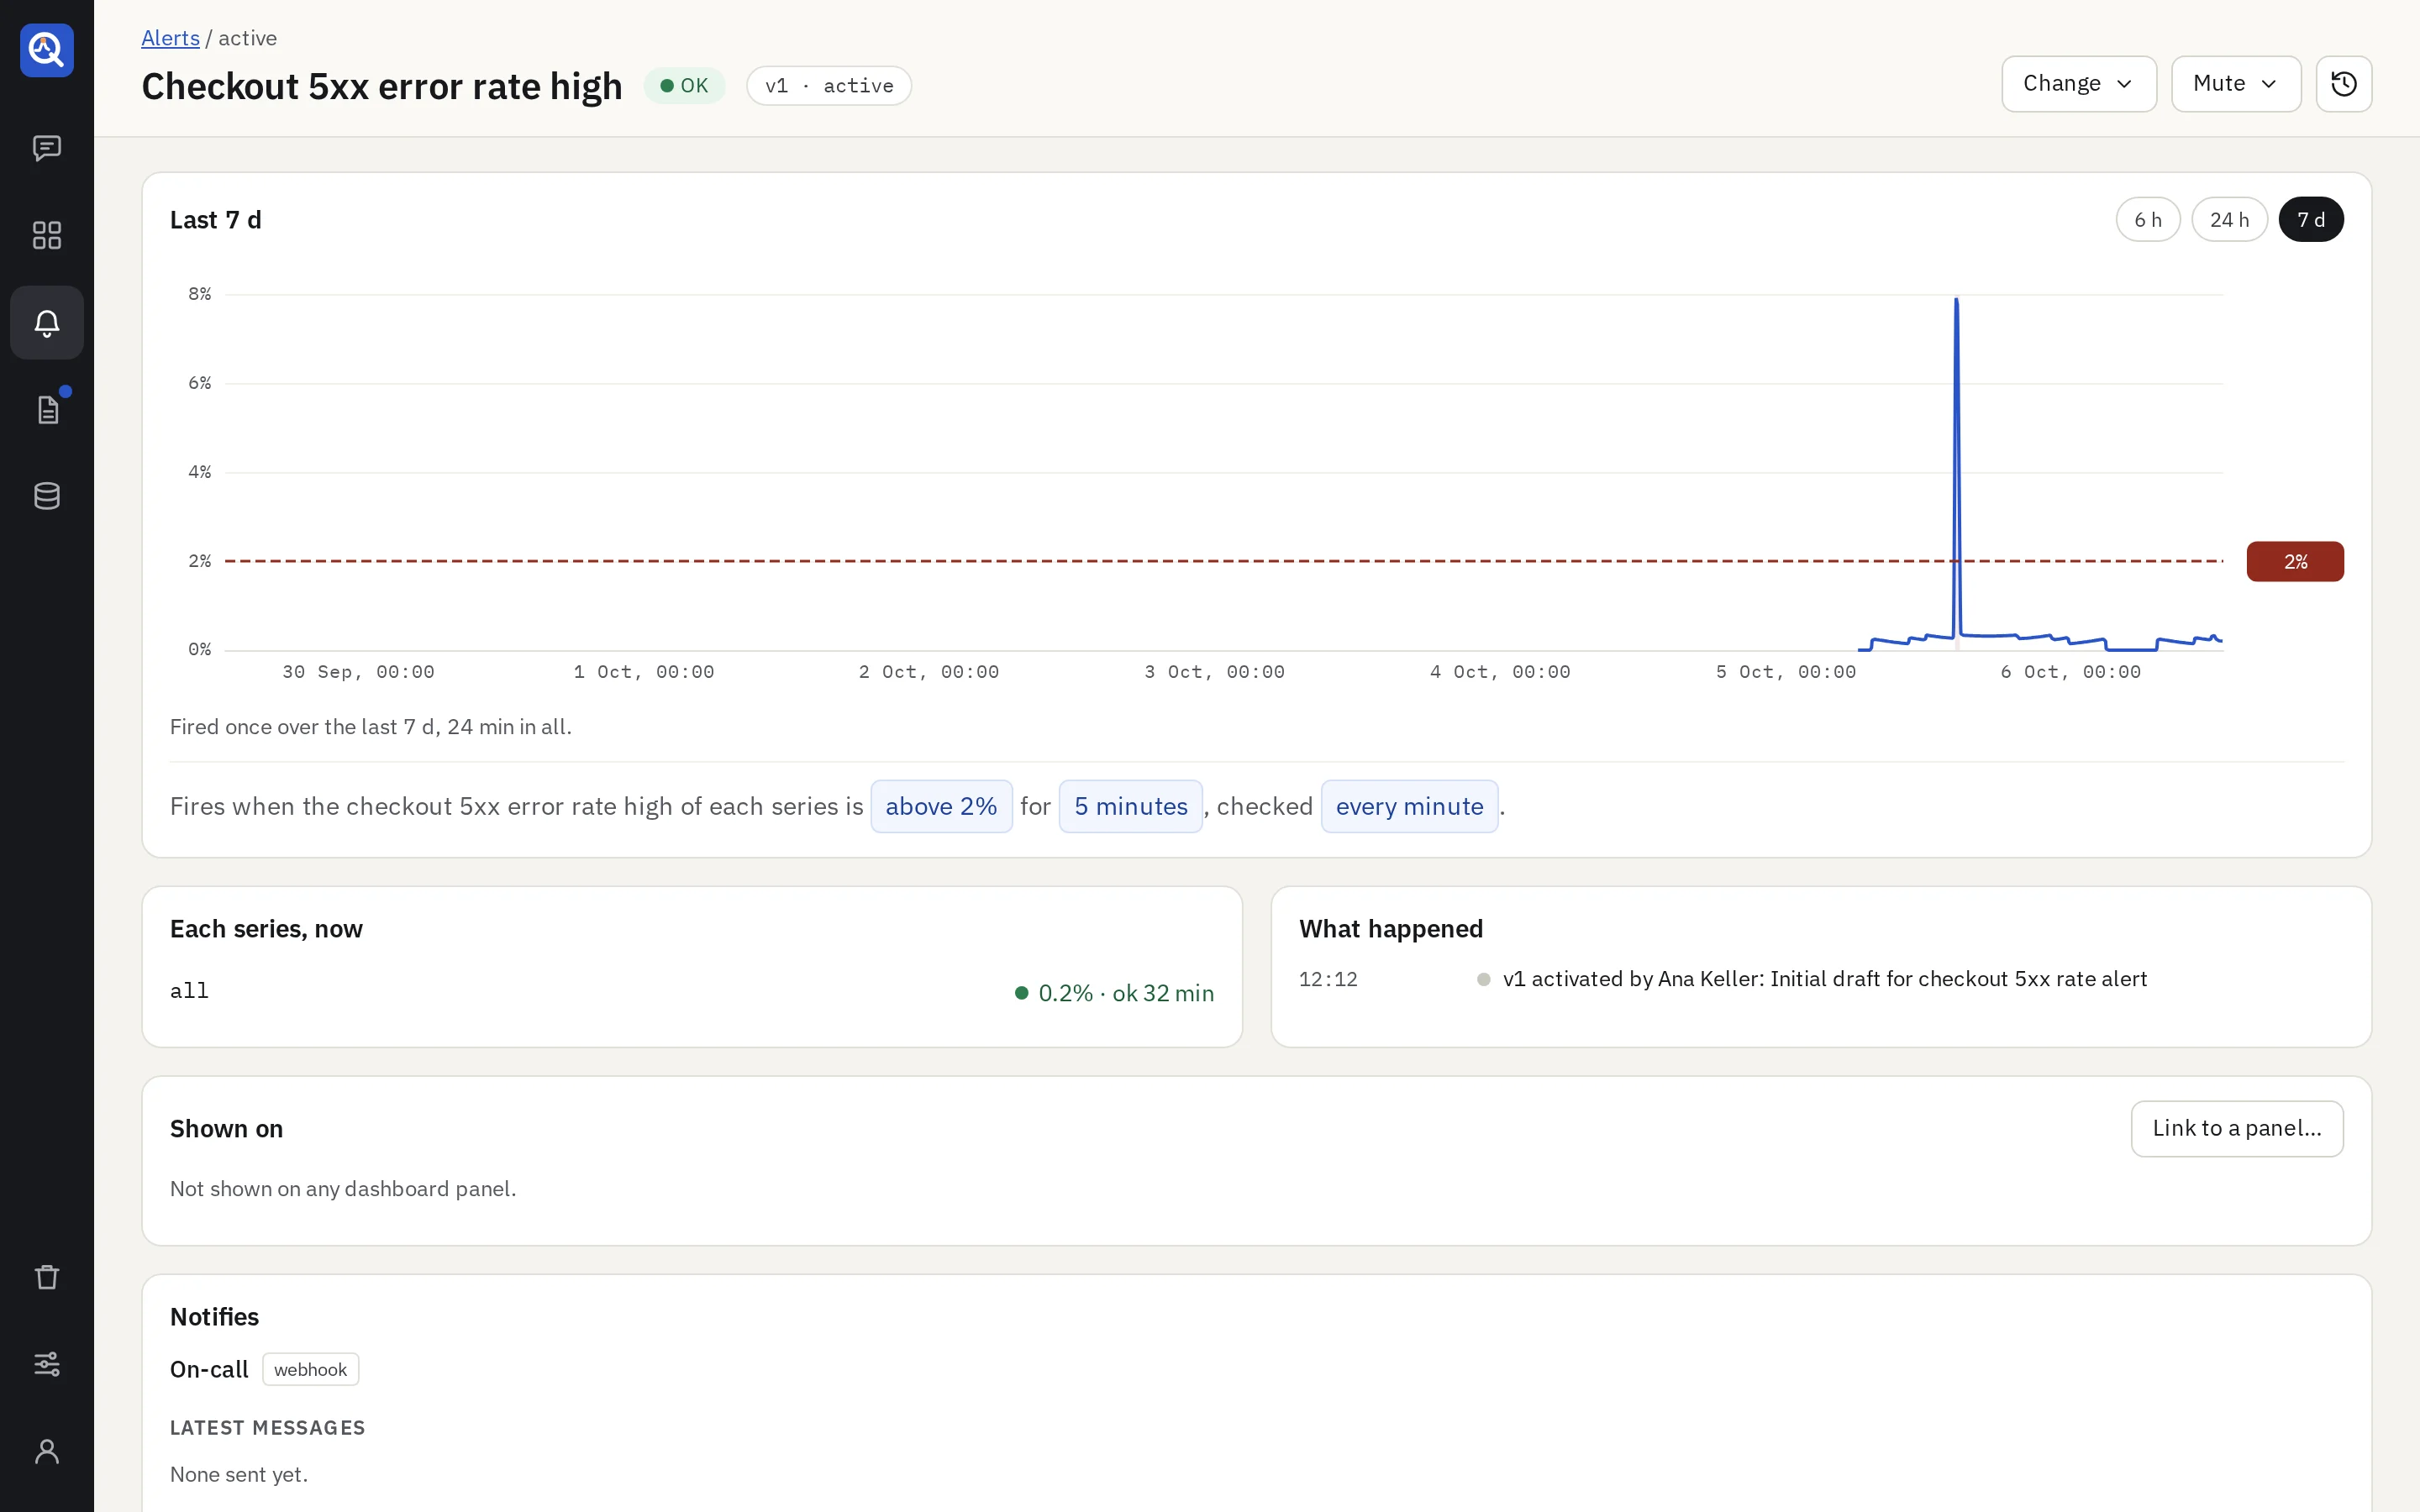Viewport: 2420px width, 1512px height.
Task: Click the 12:12 event timestamp
Action: (1328, 980)
